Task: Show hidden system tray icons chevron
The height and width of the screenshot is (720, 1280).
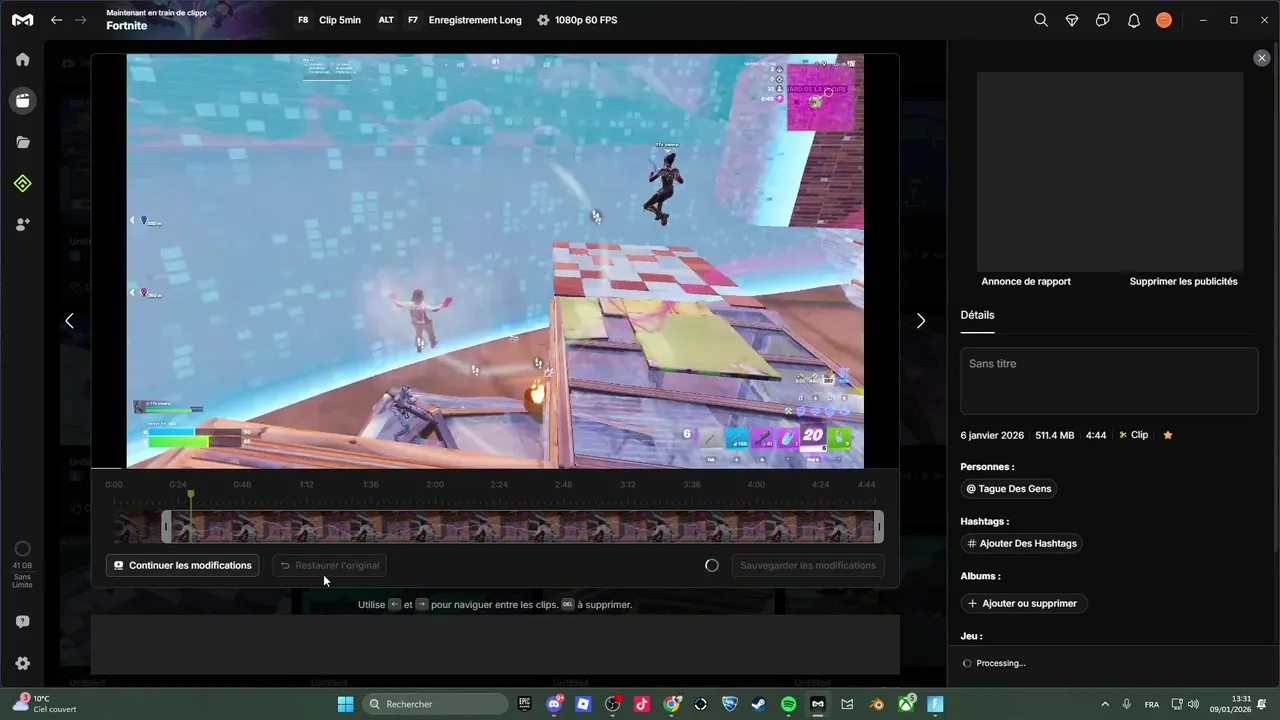Action: 1105,704
